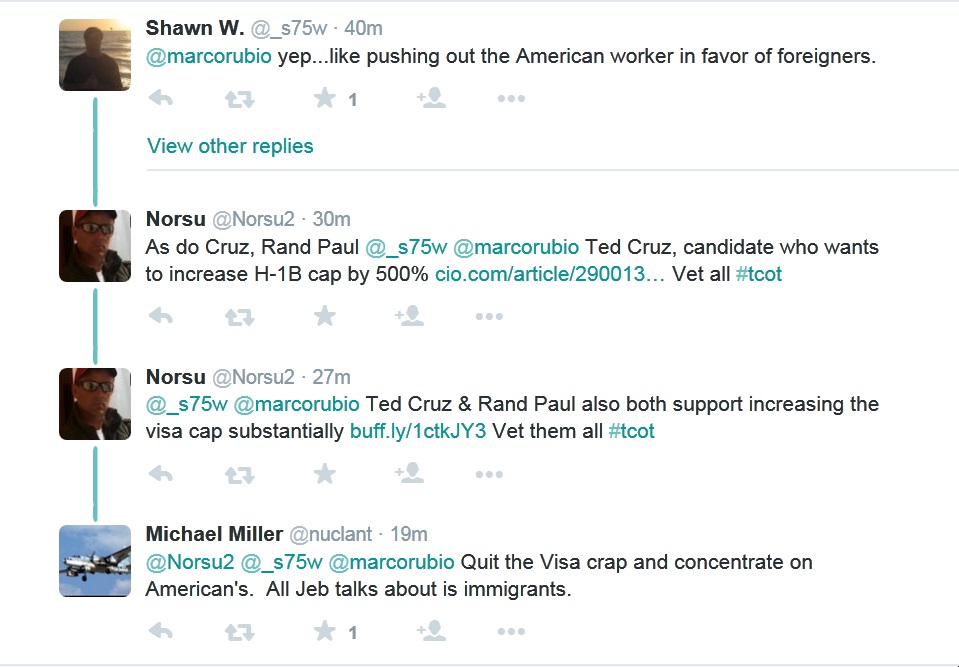Favorite Shawn W.'s tweet with the star
The image size is (959, 667).
point(324,98)
